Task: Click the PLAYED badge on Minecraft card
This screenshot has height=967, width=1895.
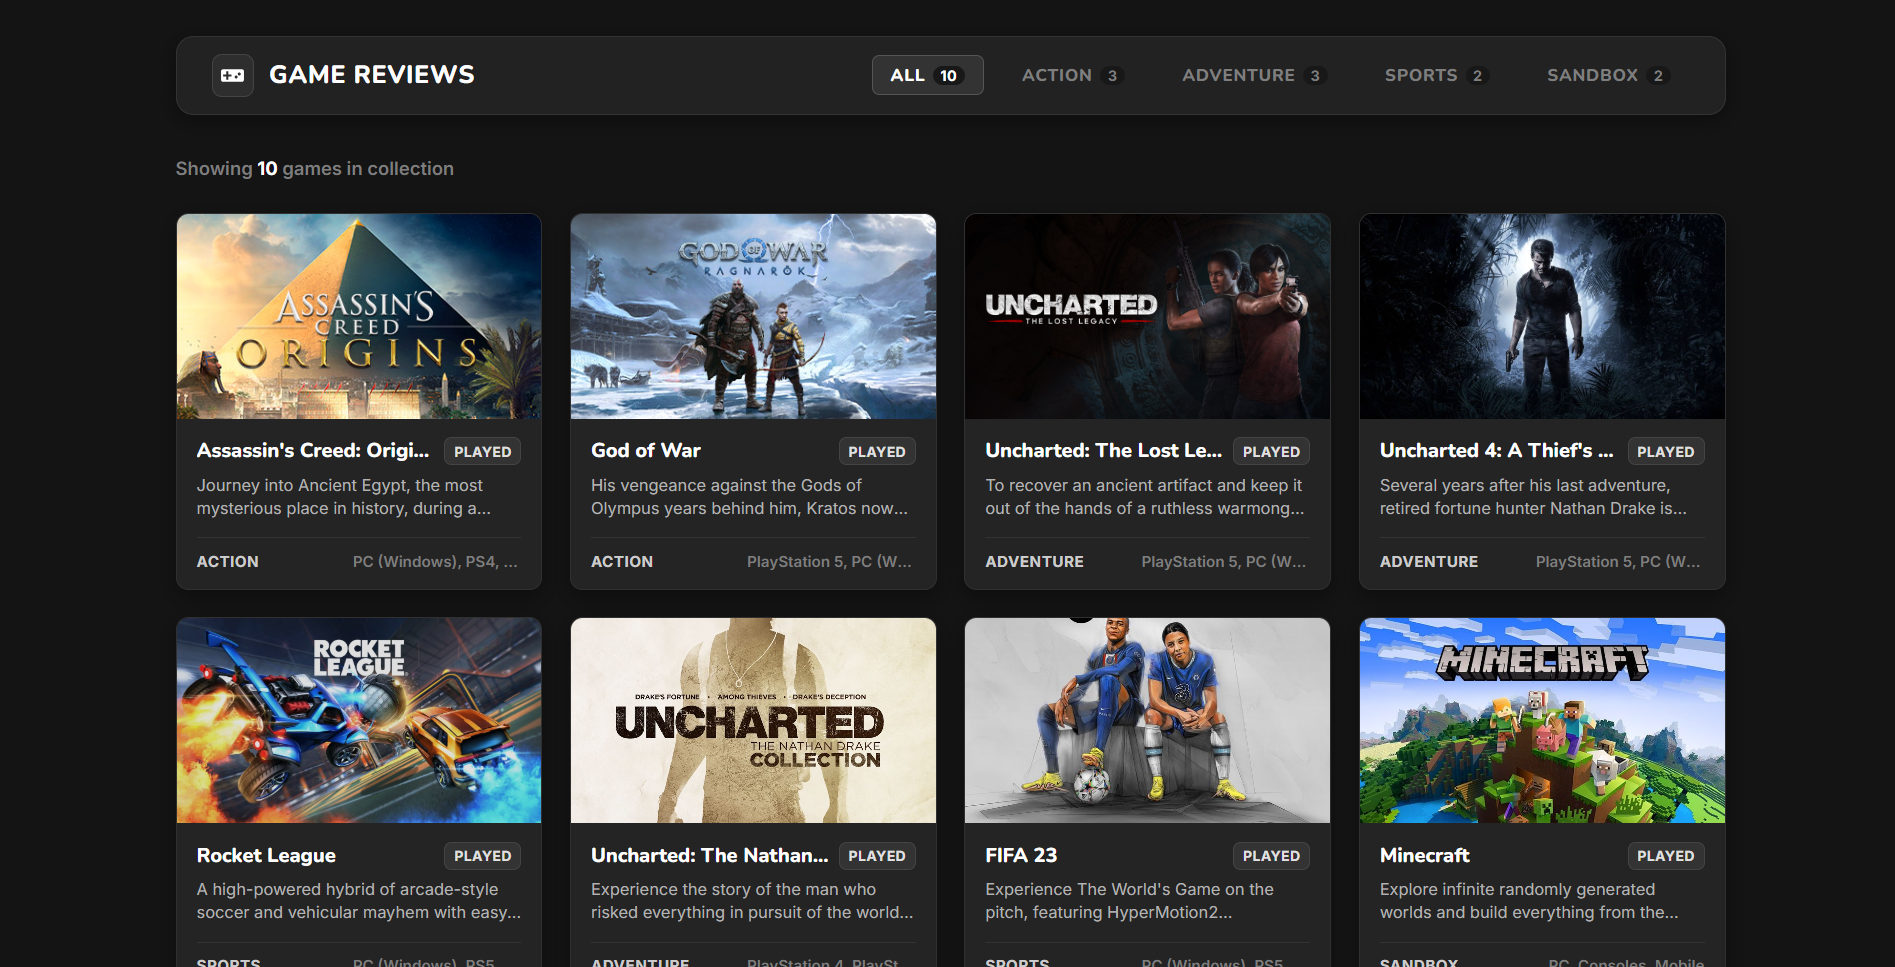Action: click(x=1666, y=856)
